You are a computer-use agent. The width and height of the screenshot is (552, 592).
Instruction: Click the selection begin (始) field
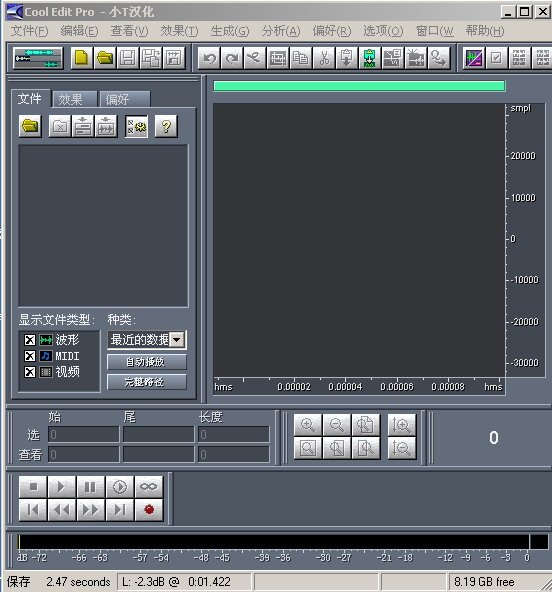click(x=83, y=435)
